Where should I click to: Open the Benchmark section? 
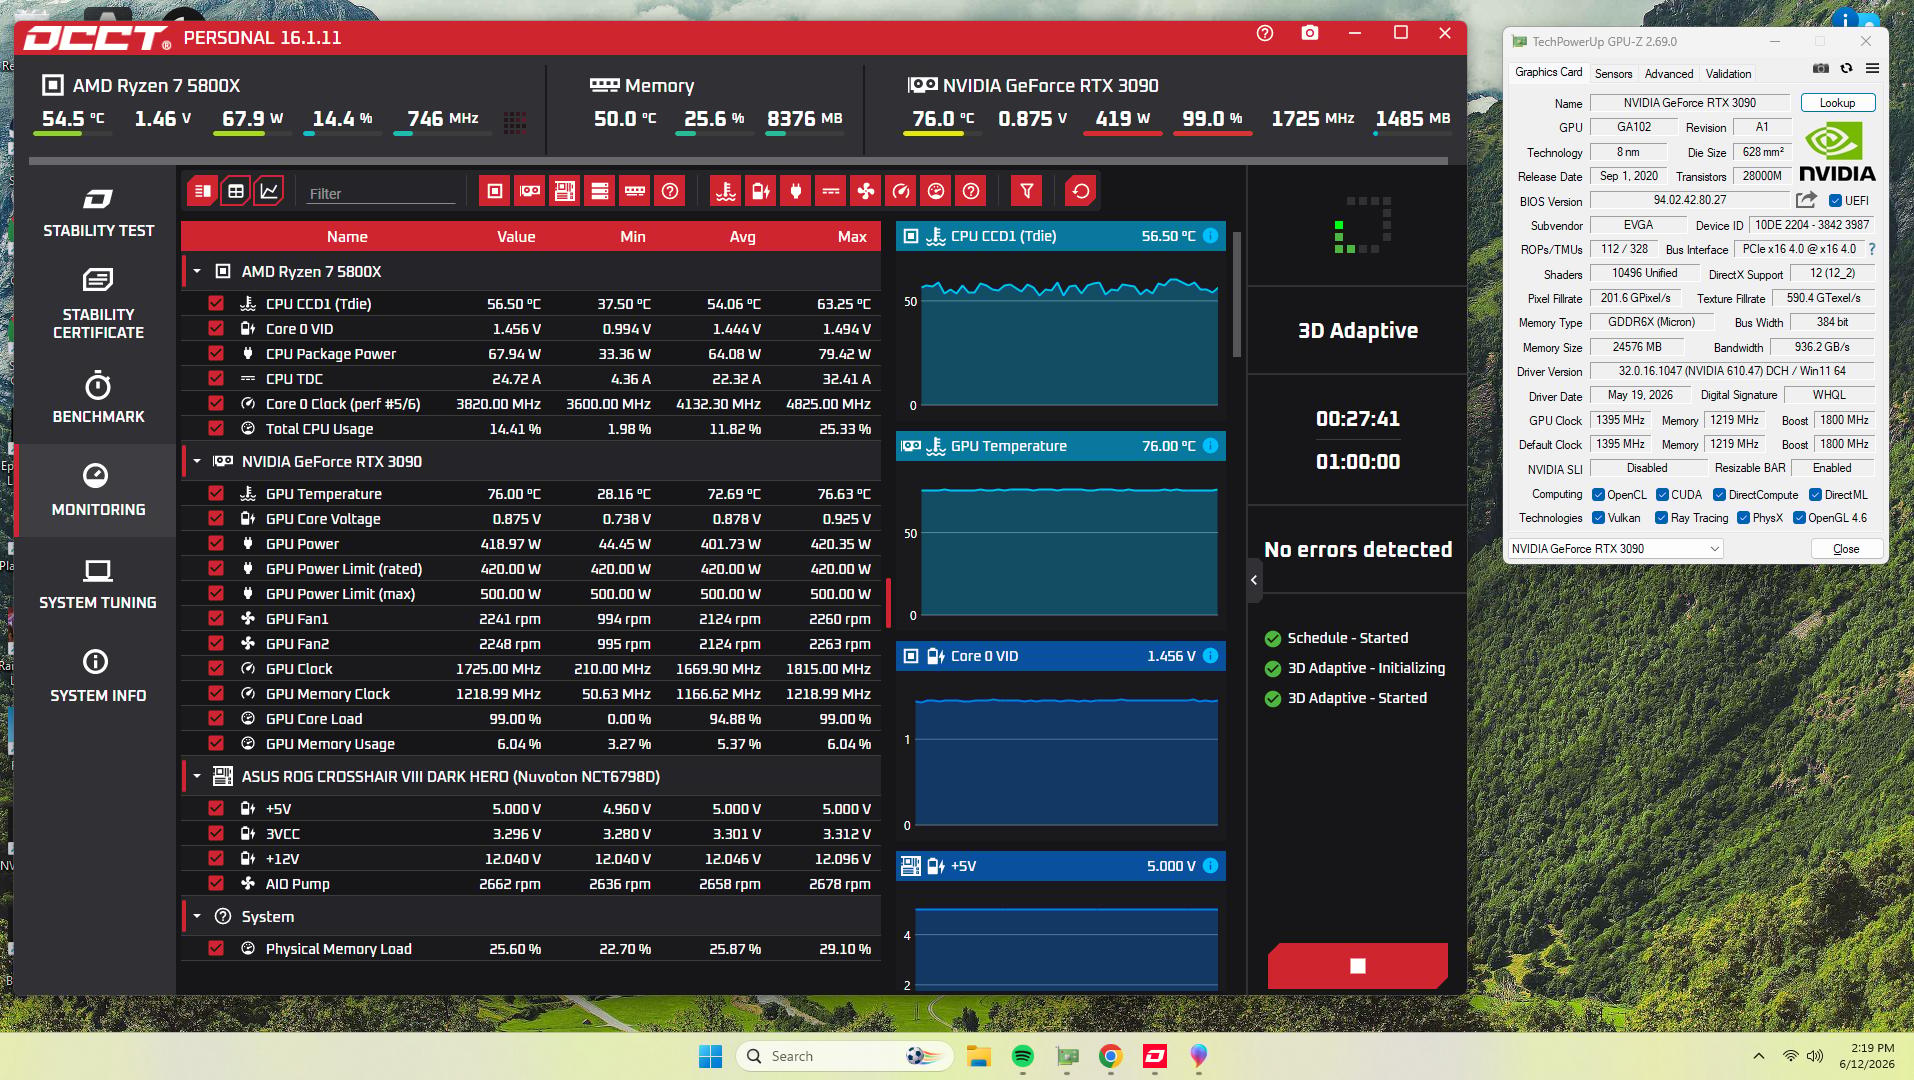[98, 397]
